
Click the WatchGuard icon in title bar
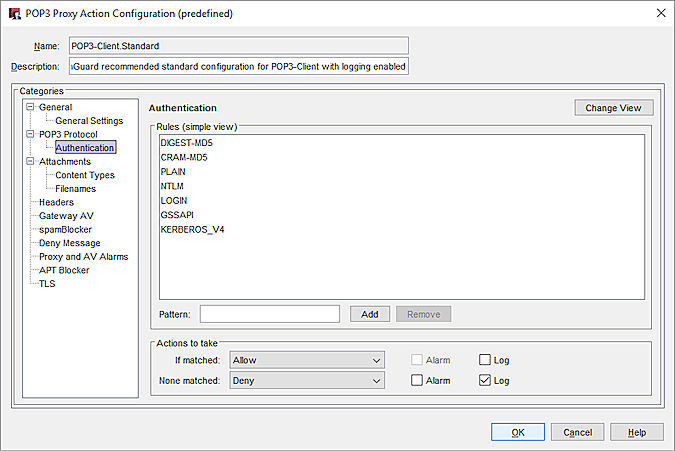(x=13, y=12)
